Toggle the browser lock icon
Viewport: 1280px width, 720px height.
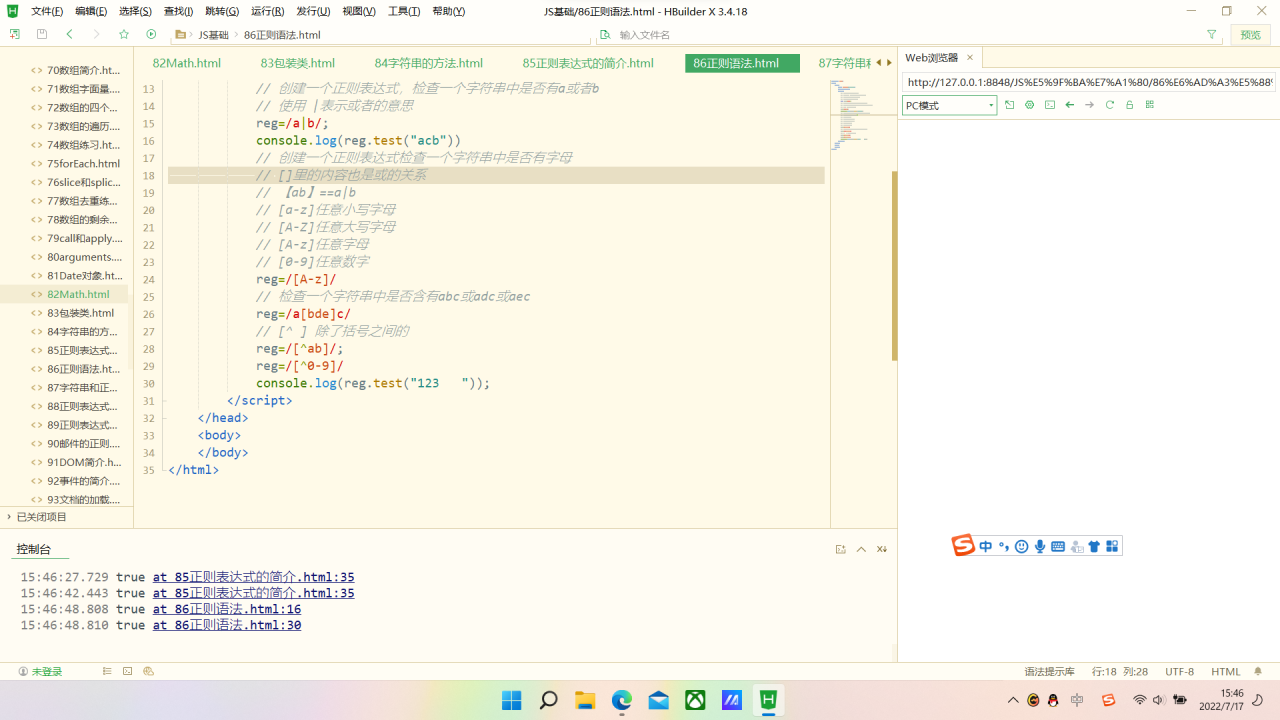[x=1129, y=105]
